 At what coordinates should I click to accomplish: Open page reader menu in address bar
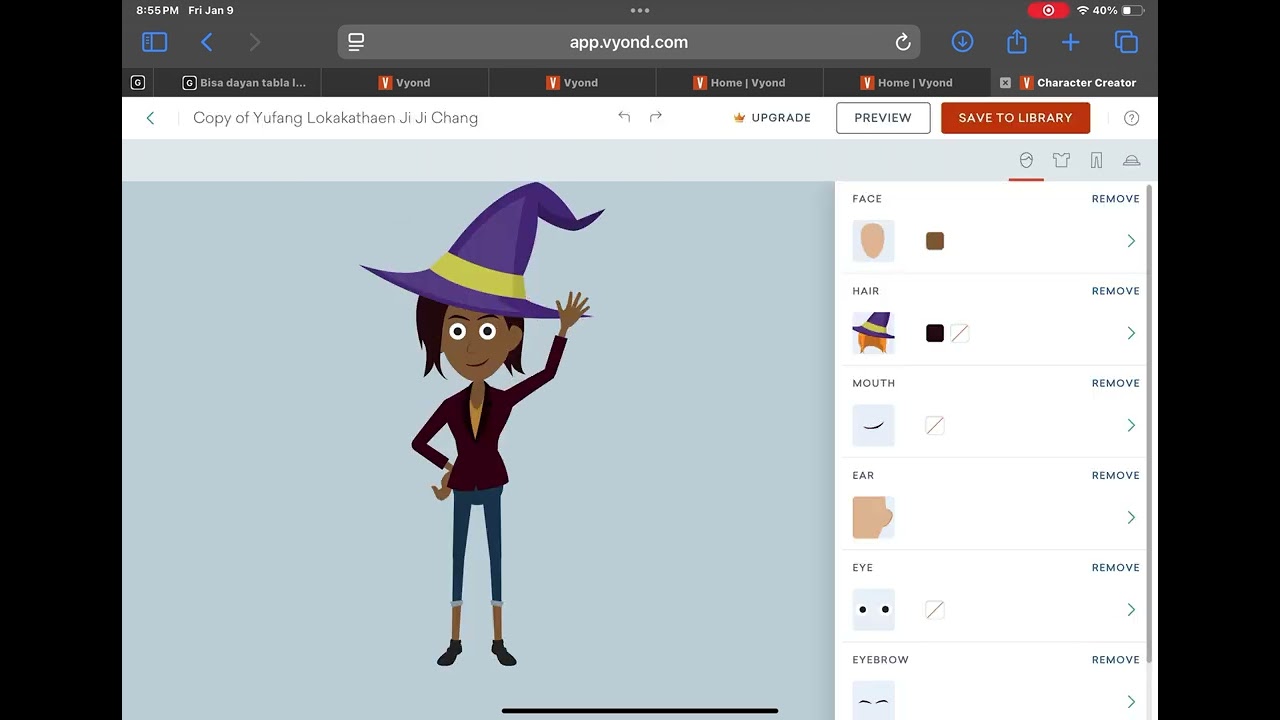[x=356, y=42]
